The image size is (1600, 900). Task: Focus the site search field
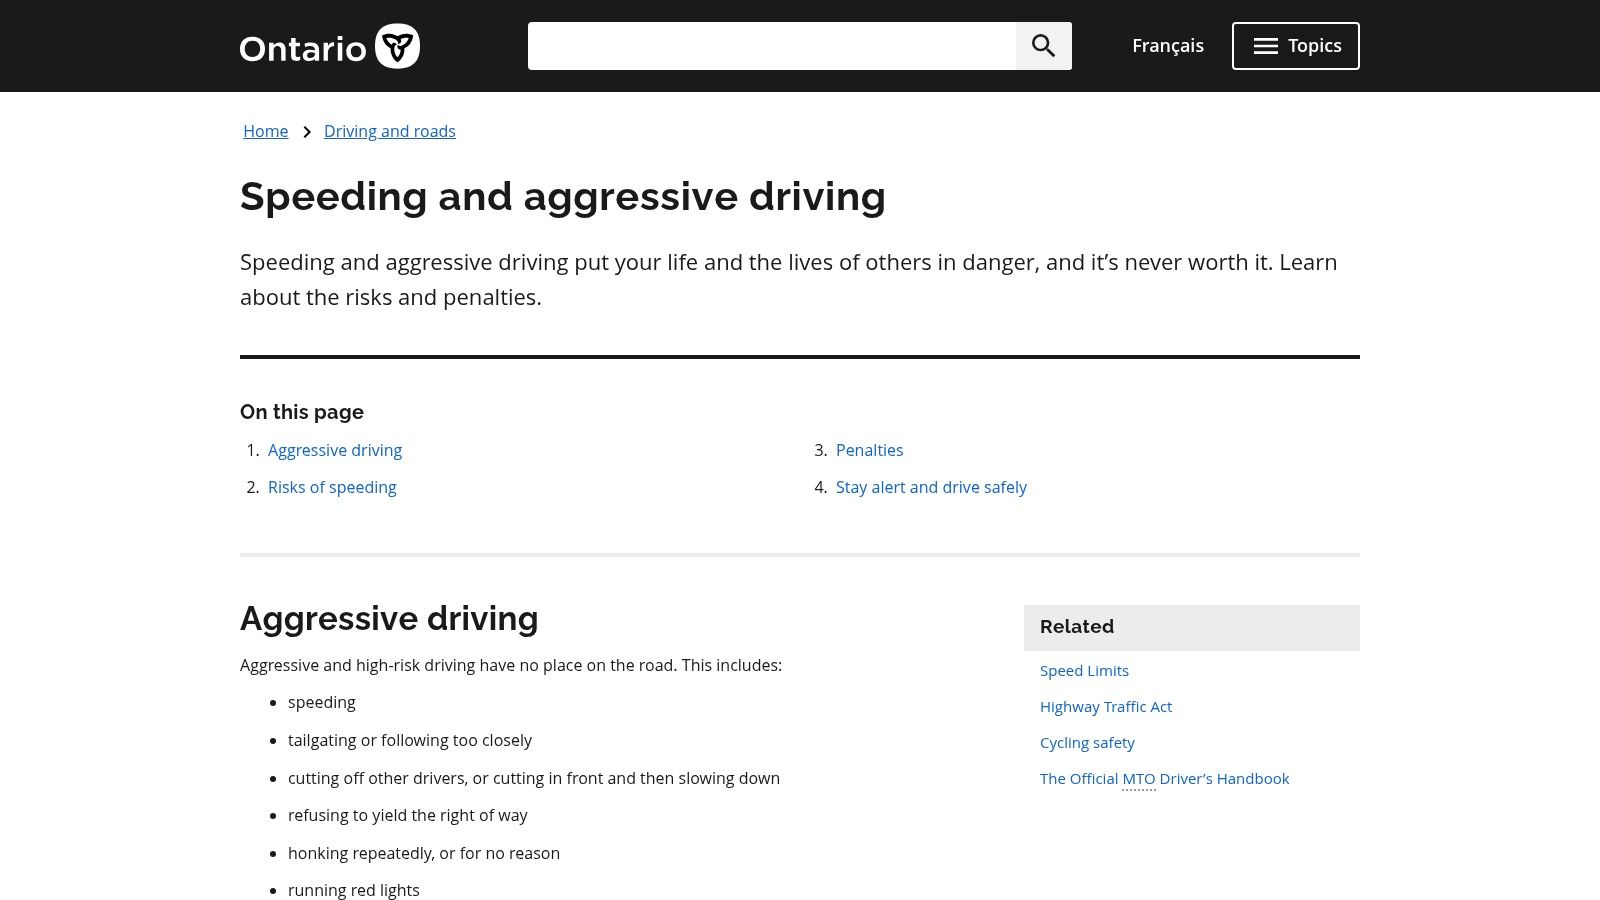(772, 46)
